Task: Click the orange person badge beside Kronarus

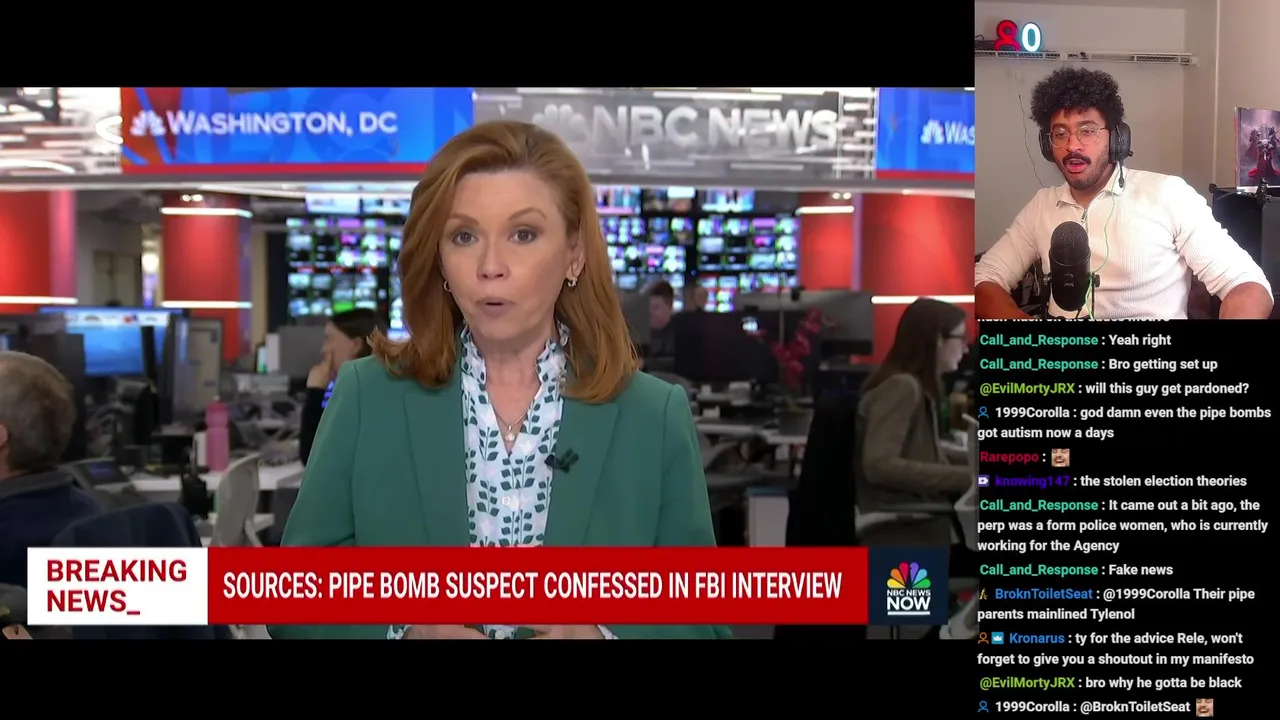Action: [x=984, y=638]
